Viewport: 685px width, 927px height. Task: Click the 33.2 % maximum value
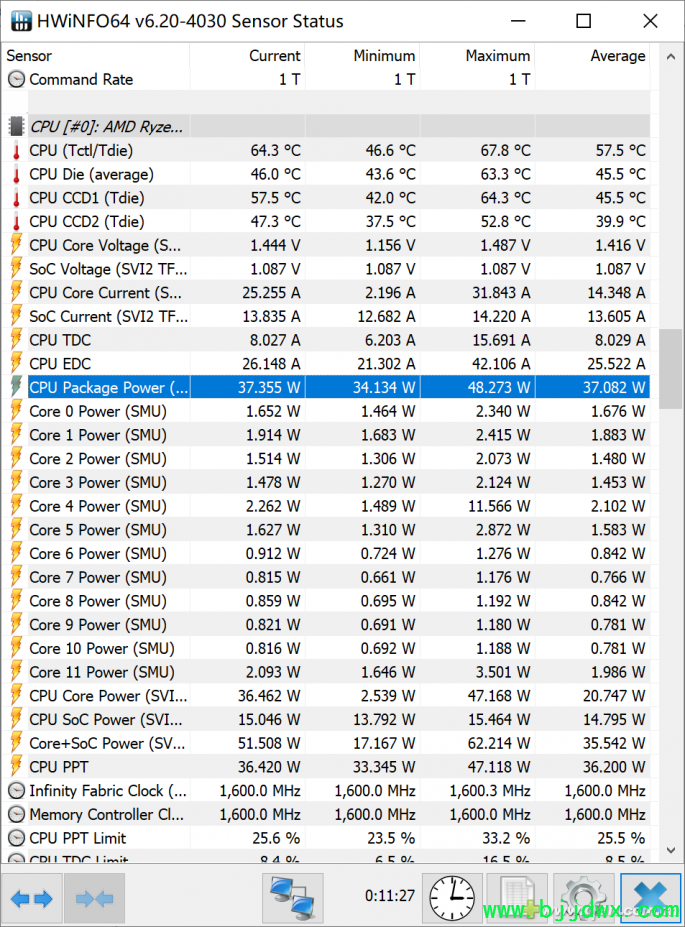(506, 838)
